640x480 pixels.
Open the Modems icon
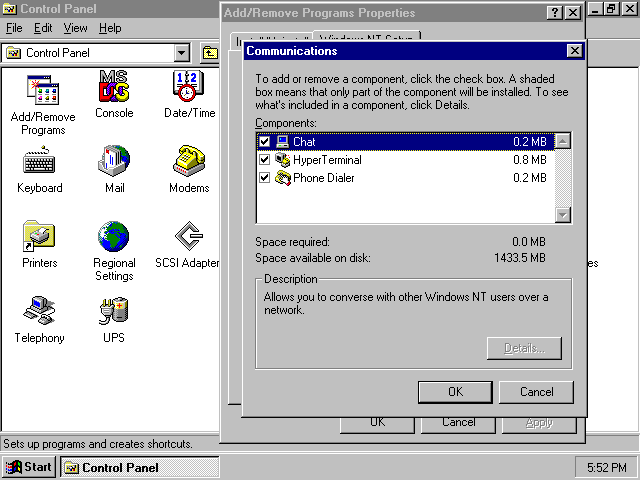[x=189, y=161]
